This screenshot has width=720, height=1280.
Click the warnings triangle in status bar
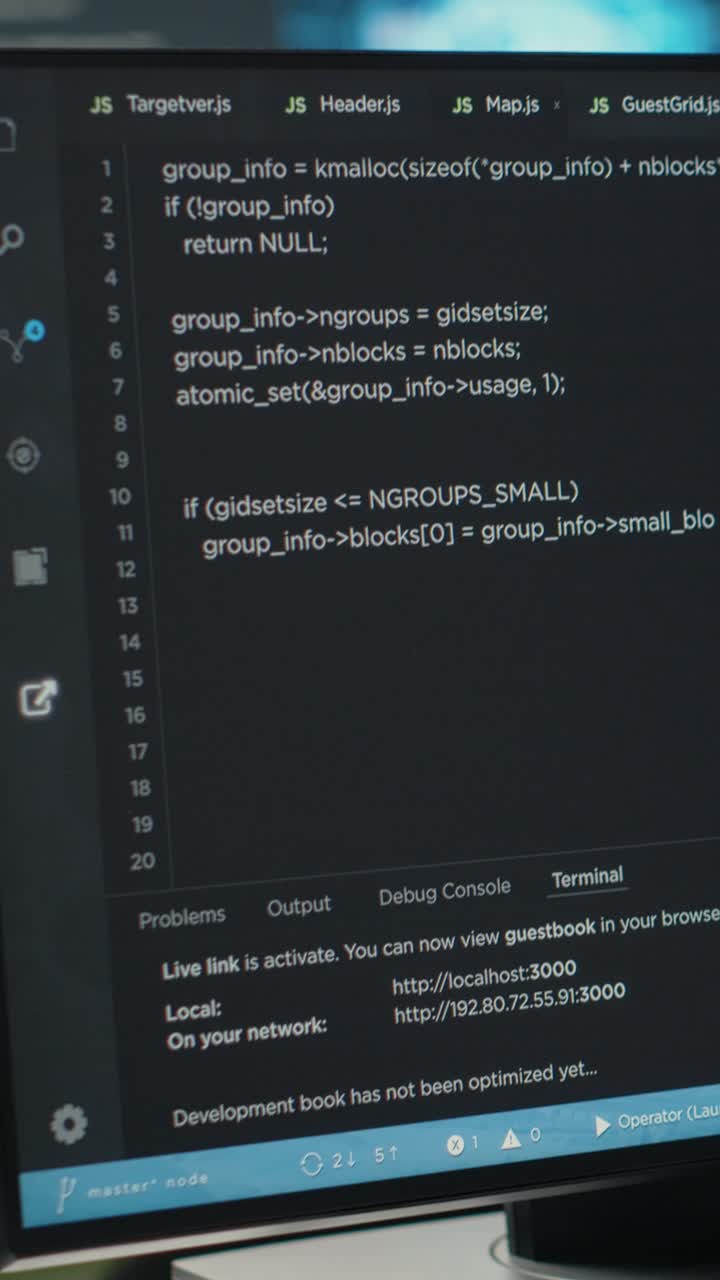[511, 1139]
